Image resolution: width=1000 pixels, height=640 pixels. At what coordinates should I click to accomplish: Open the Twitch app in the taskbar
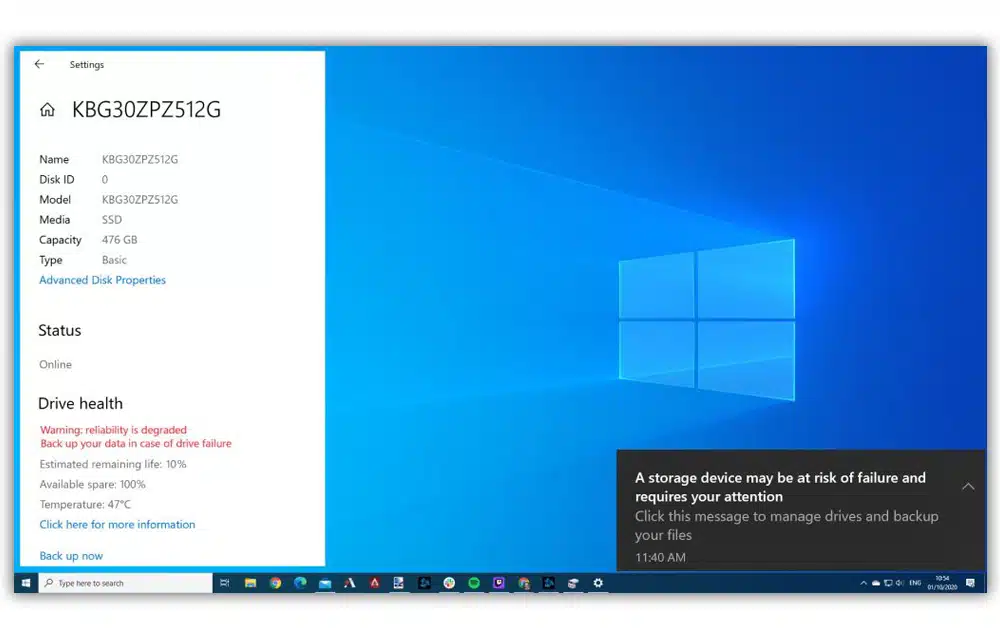coord(499,583)
